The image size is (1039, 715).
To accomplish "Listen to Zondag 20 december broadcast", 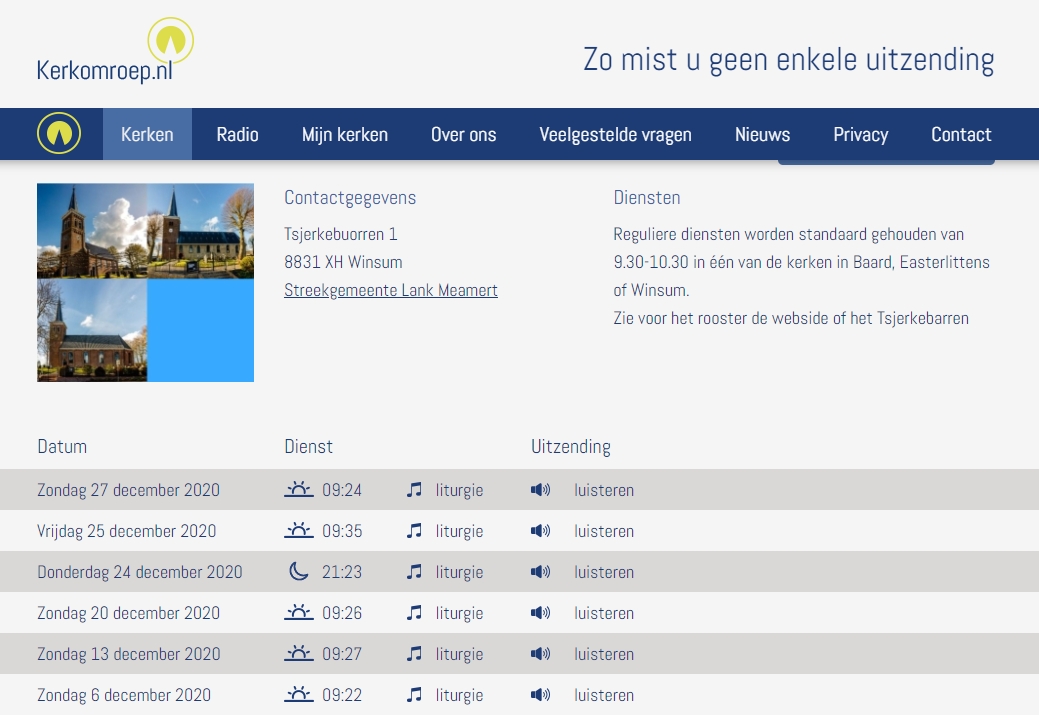I will point(604,613).
